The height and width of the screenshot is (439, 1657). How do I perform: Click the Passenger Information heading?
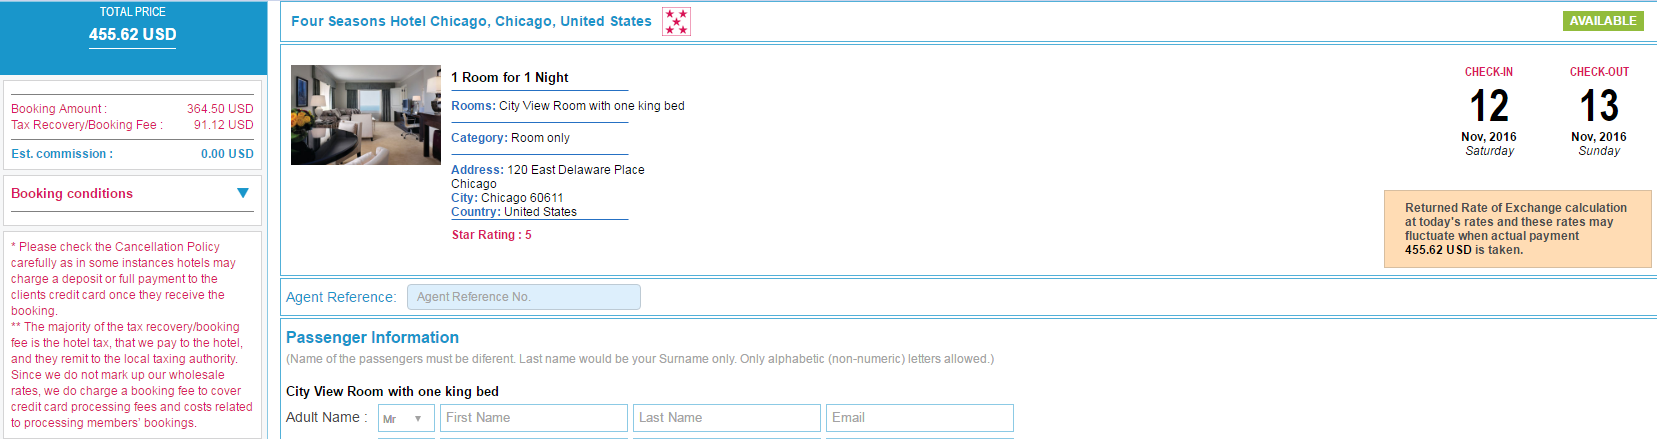tap(372, 338)
